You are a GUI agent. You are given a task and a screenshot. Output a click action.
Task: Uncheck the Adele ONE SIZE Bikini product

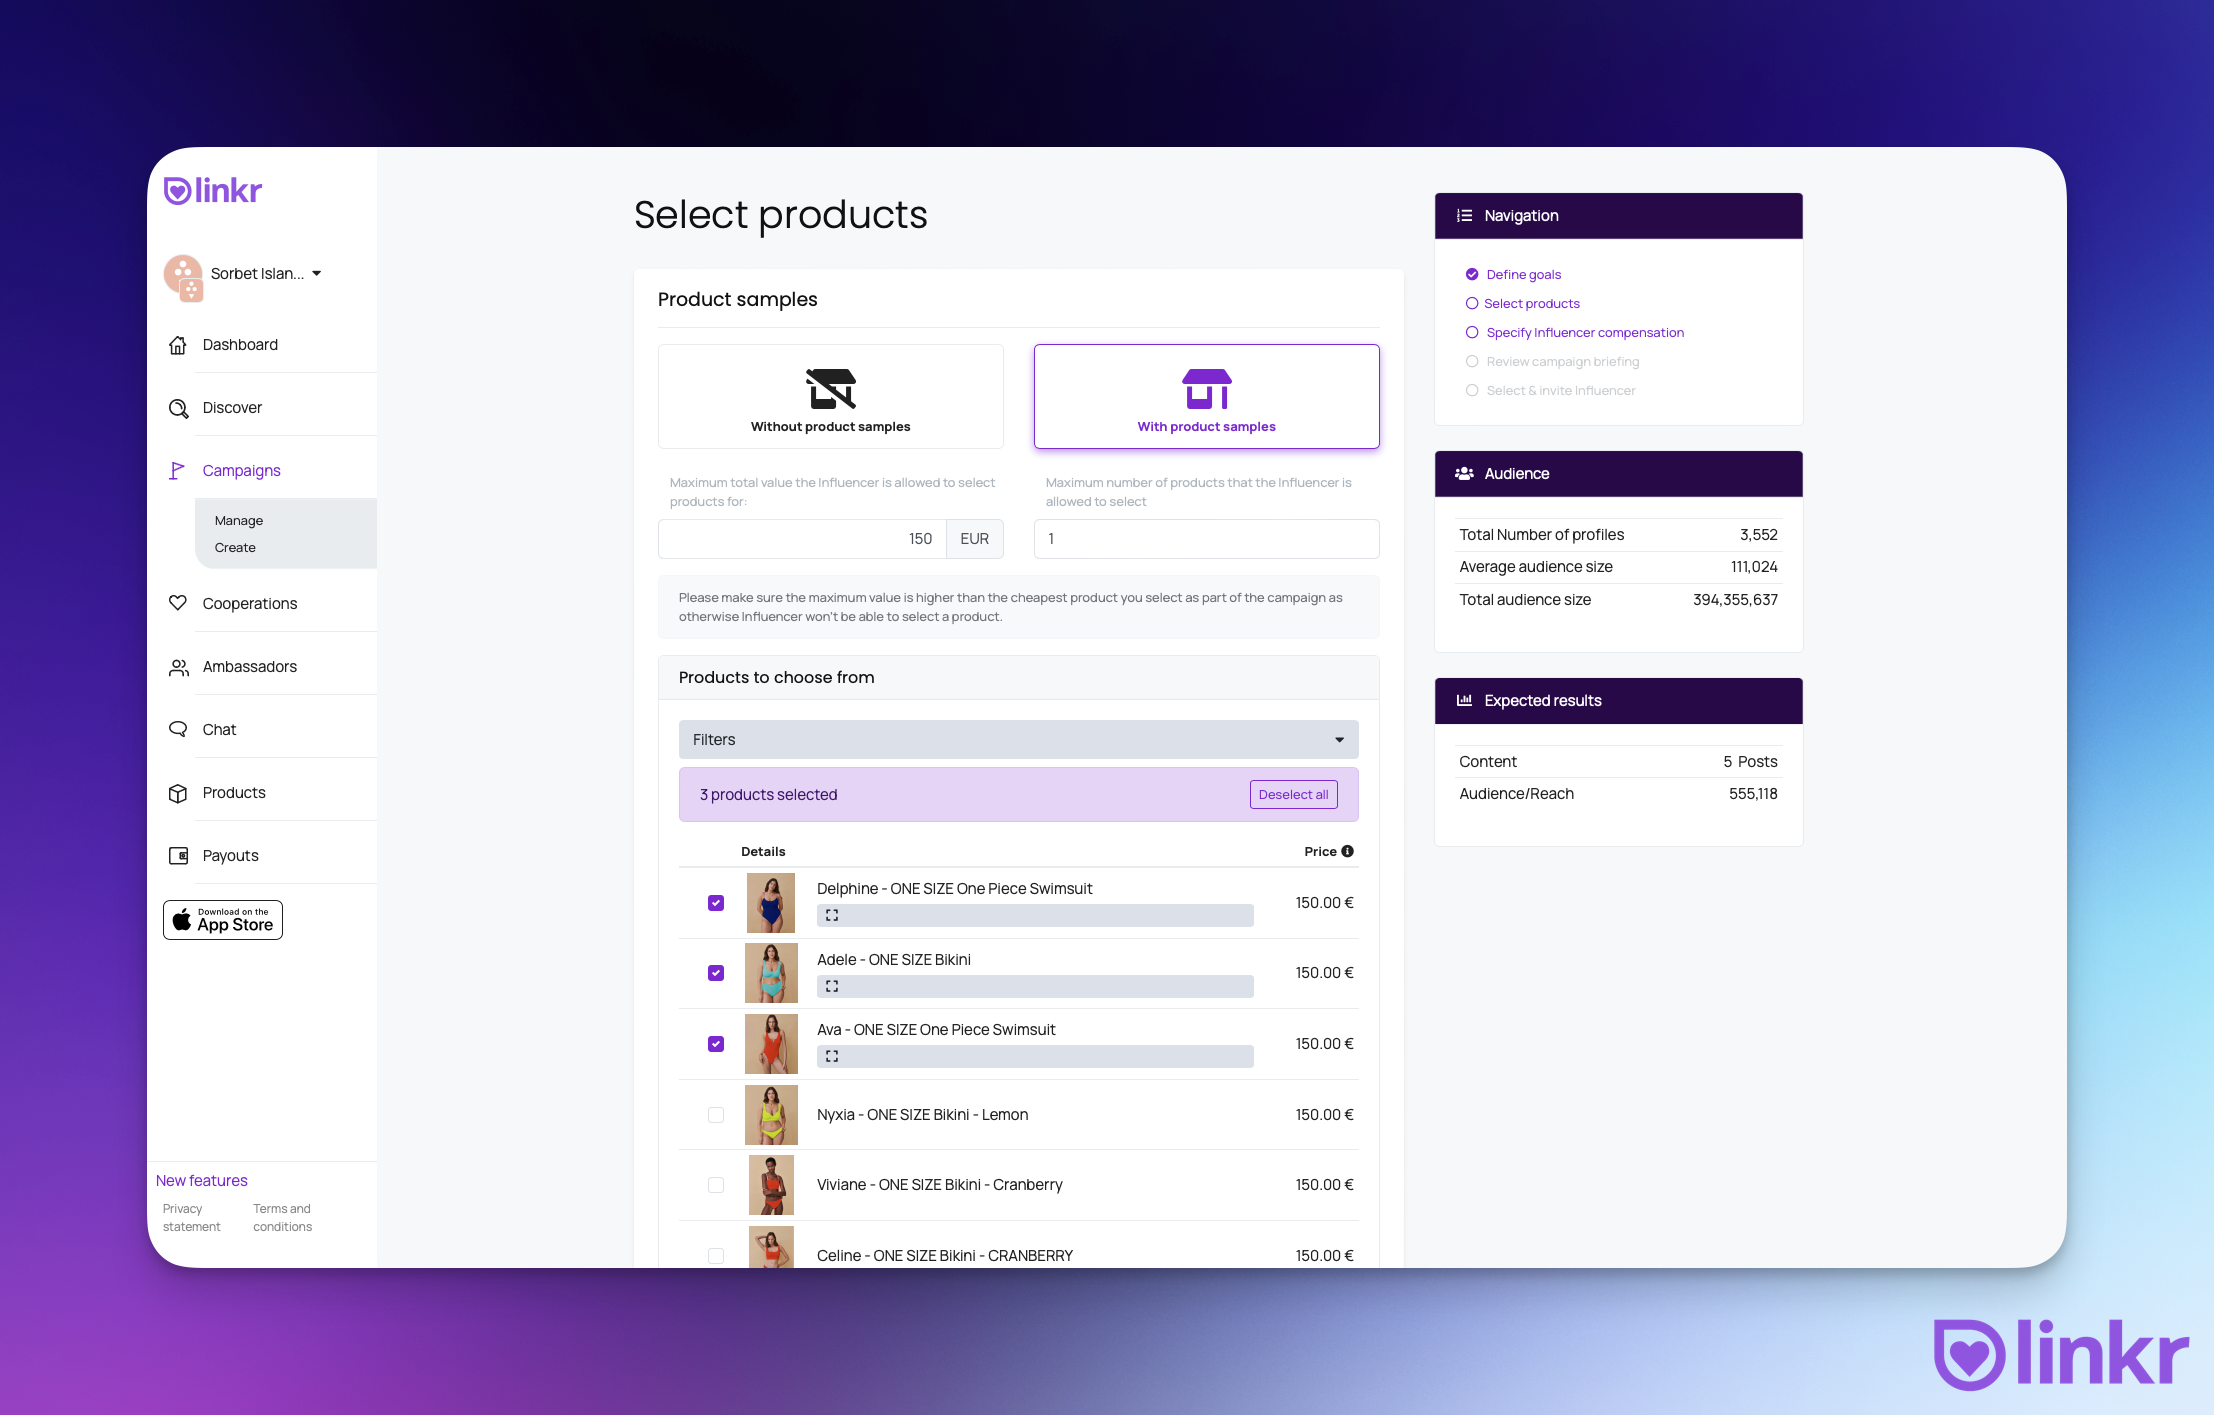[716, 972]
